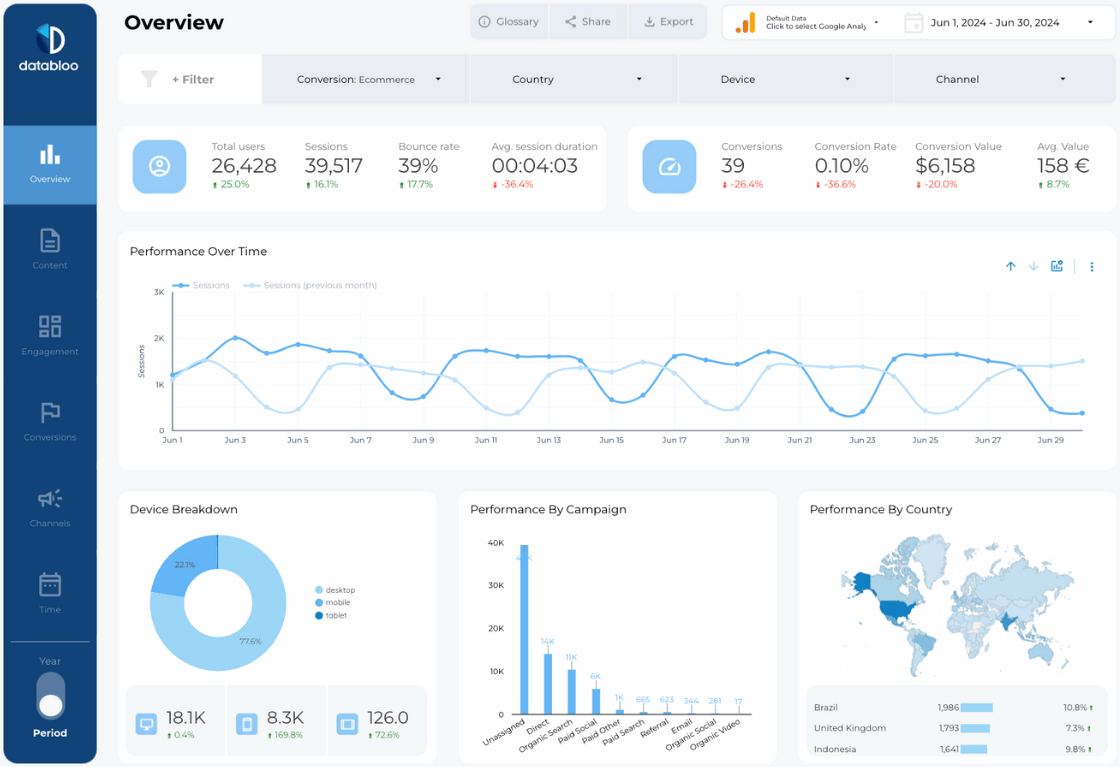Click the Brazil row label

click(826, 708)
